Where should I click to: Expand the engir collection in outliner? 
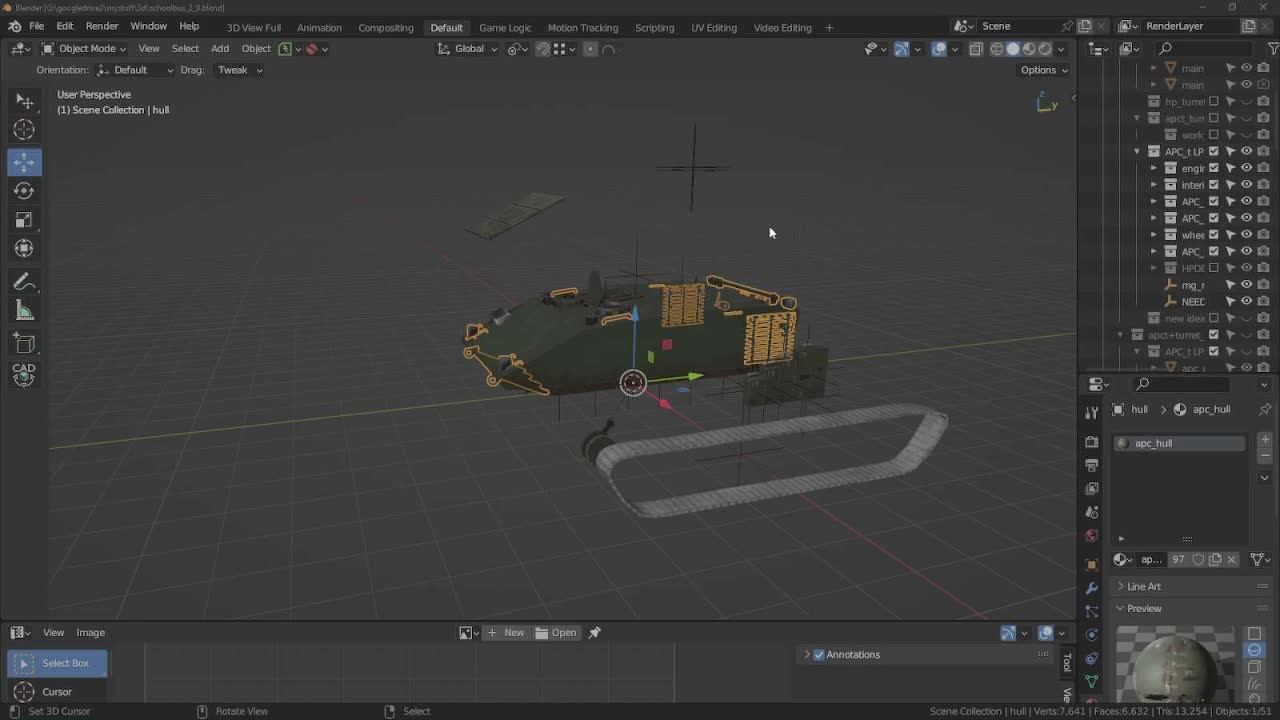[x=1154, y=168]
